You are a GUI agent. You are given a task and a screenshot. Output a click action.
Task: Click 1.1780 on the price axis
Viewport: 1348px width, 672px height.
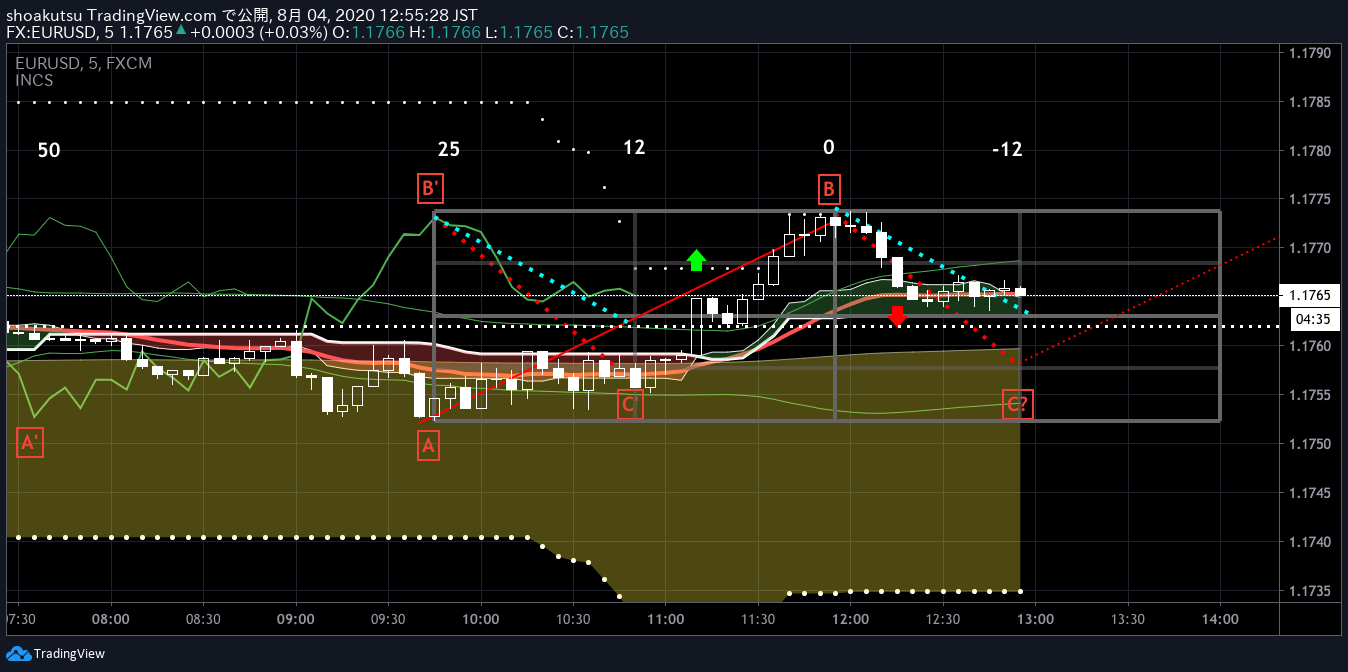click(x=1310, y=151)
